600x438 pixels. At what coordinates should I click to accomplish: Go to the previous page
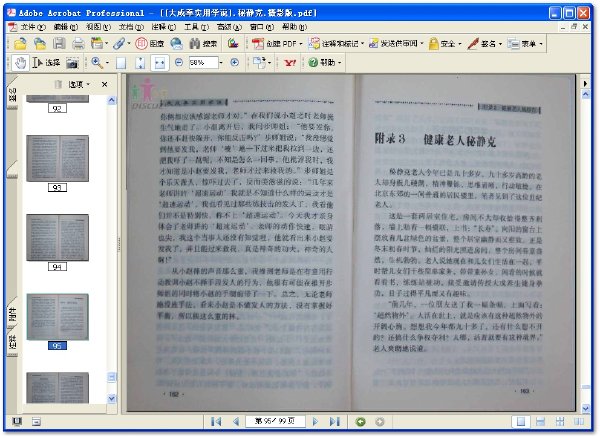[236, 422]
